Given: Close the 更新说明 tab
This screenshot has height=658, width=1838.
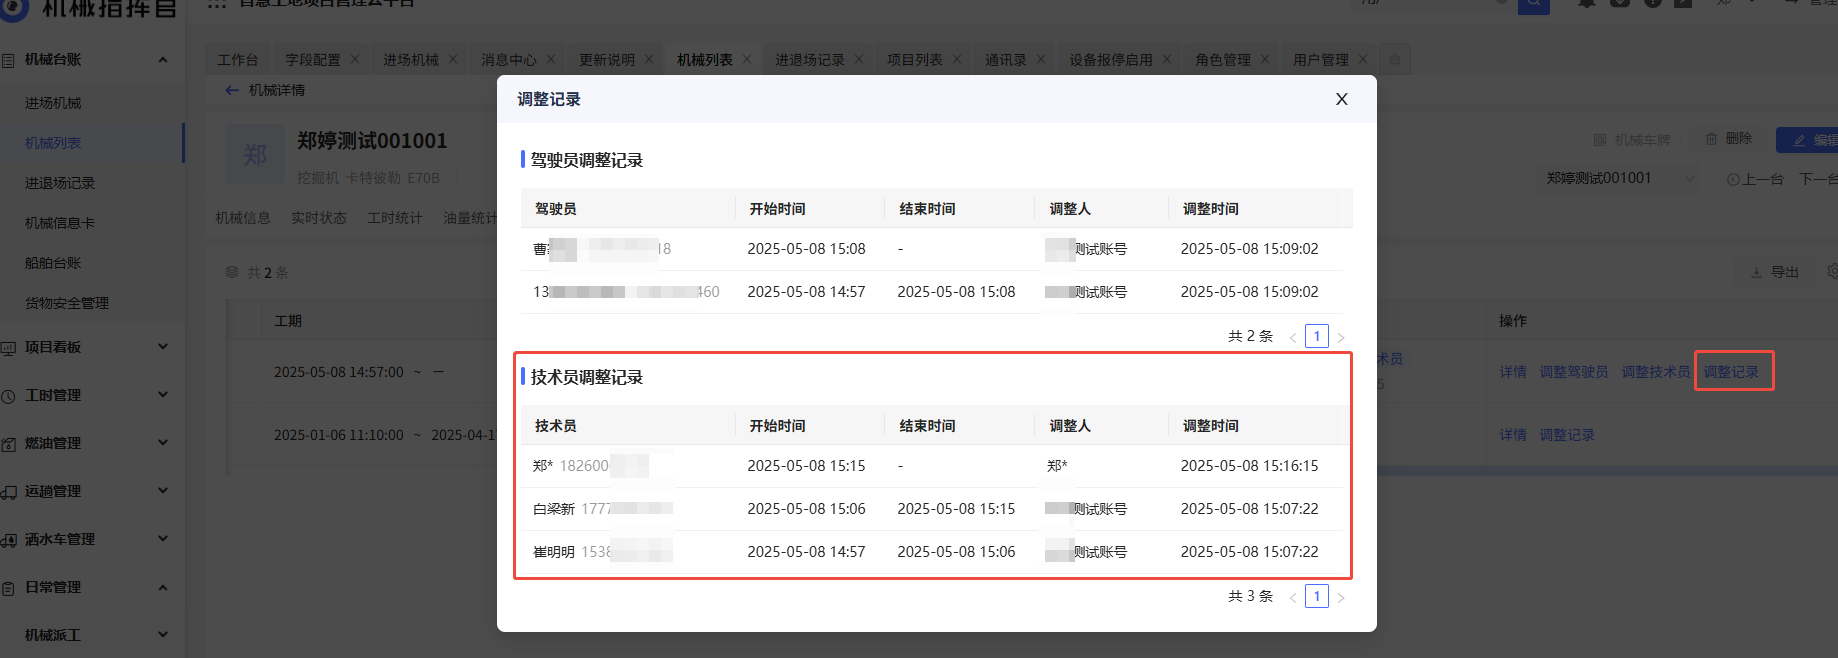Looking at the screenshot, I should 649,59.
